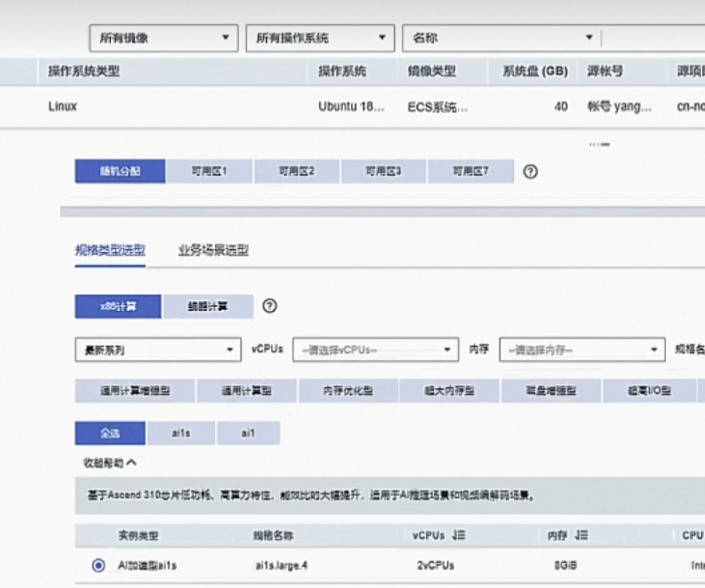The image size is (705, 588).
Task: Select the system disk value 40
Action: coord(561,107)
